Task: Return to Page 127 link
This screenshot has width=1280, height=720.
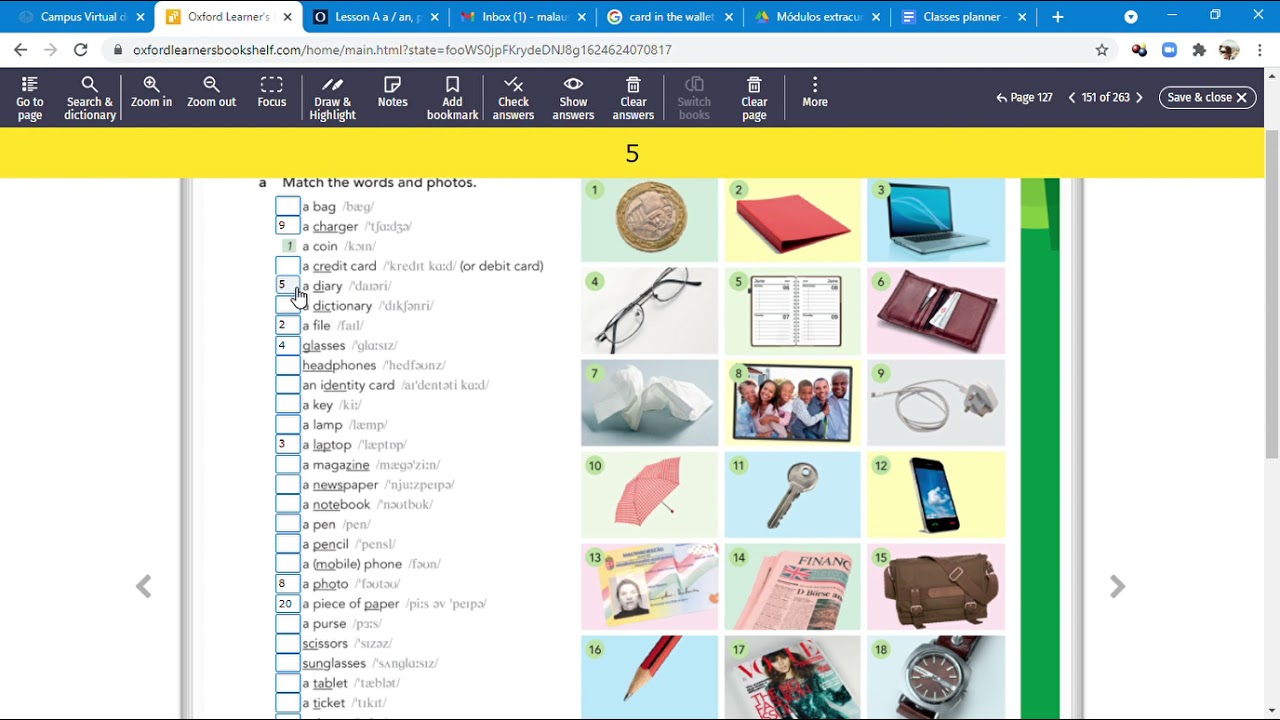Action: click(1024, 97)
